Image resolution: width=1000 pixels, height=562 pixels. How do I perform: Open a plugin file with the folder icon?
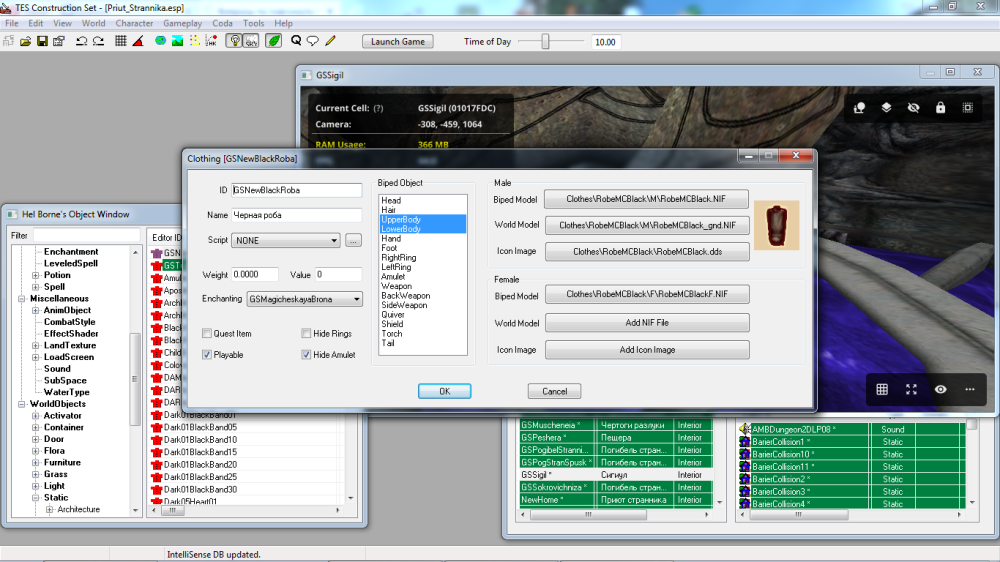pyautogui.click(x=26, y=41)
